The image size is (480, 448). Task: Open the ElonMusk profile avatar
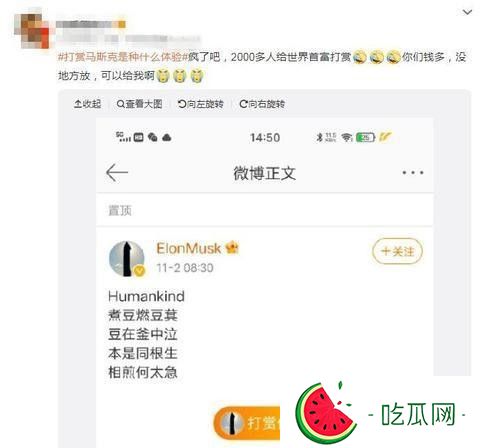click(127, 259)
